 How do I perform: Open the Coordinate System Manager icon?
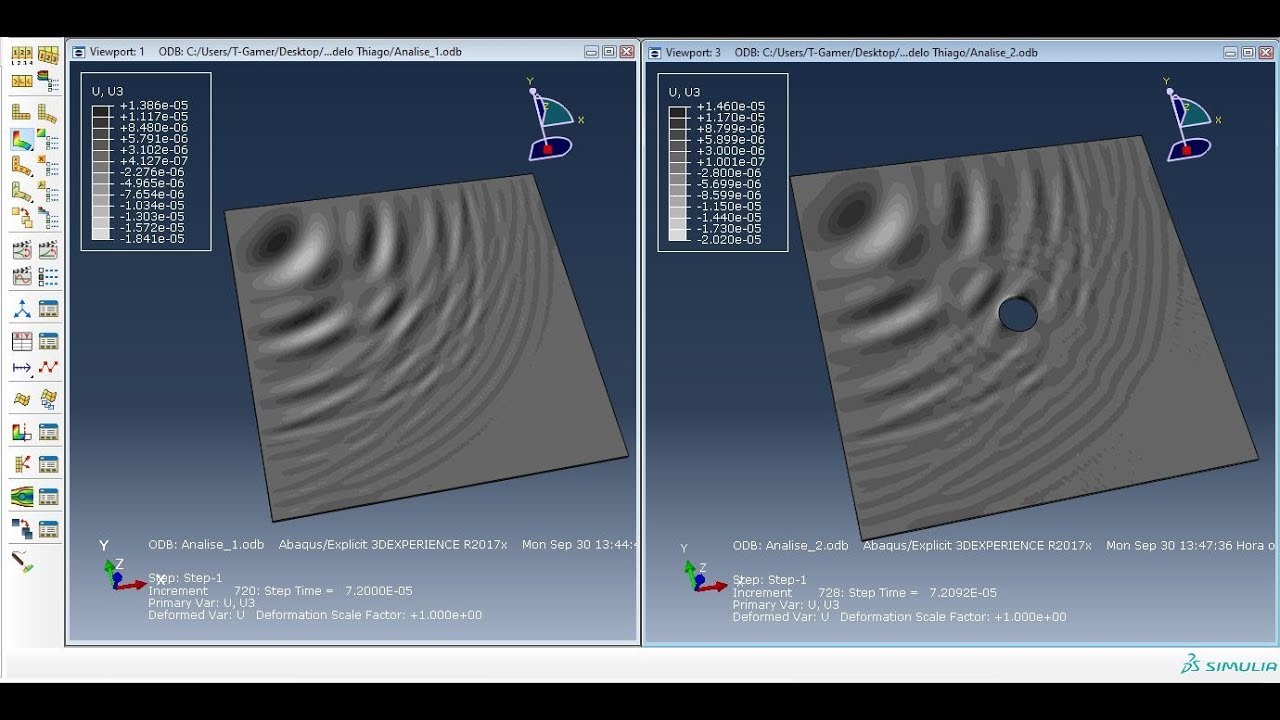pyautogui.click(x=47, y=309)
